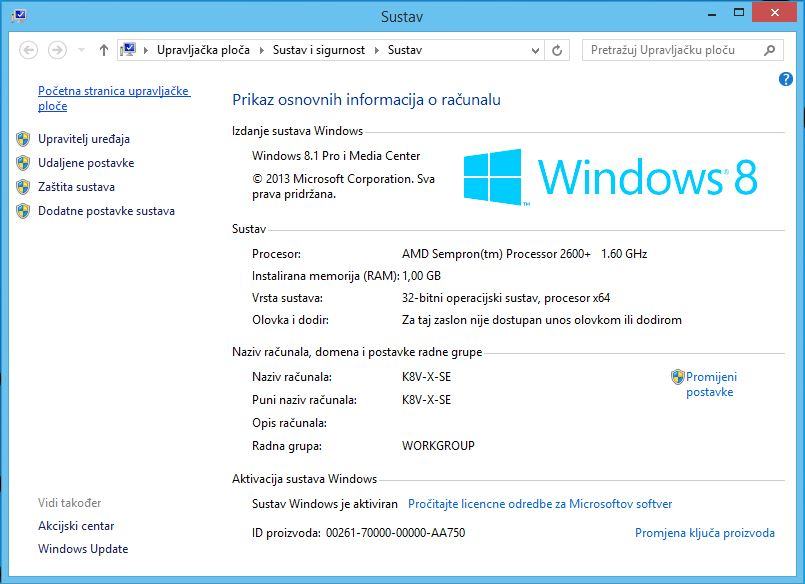Refresh the page with the refresh button
This screenshot has width=805, height=584.
click(557, 50)
